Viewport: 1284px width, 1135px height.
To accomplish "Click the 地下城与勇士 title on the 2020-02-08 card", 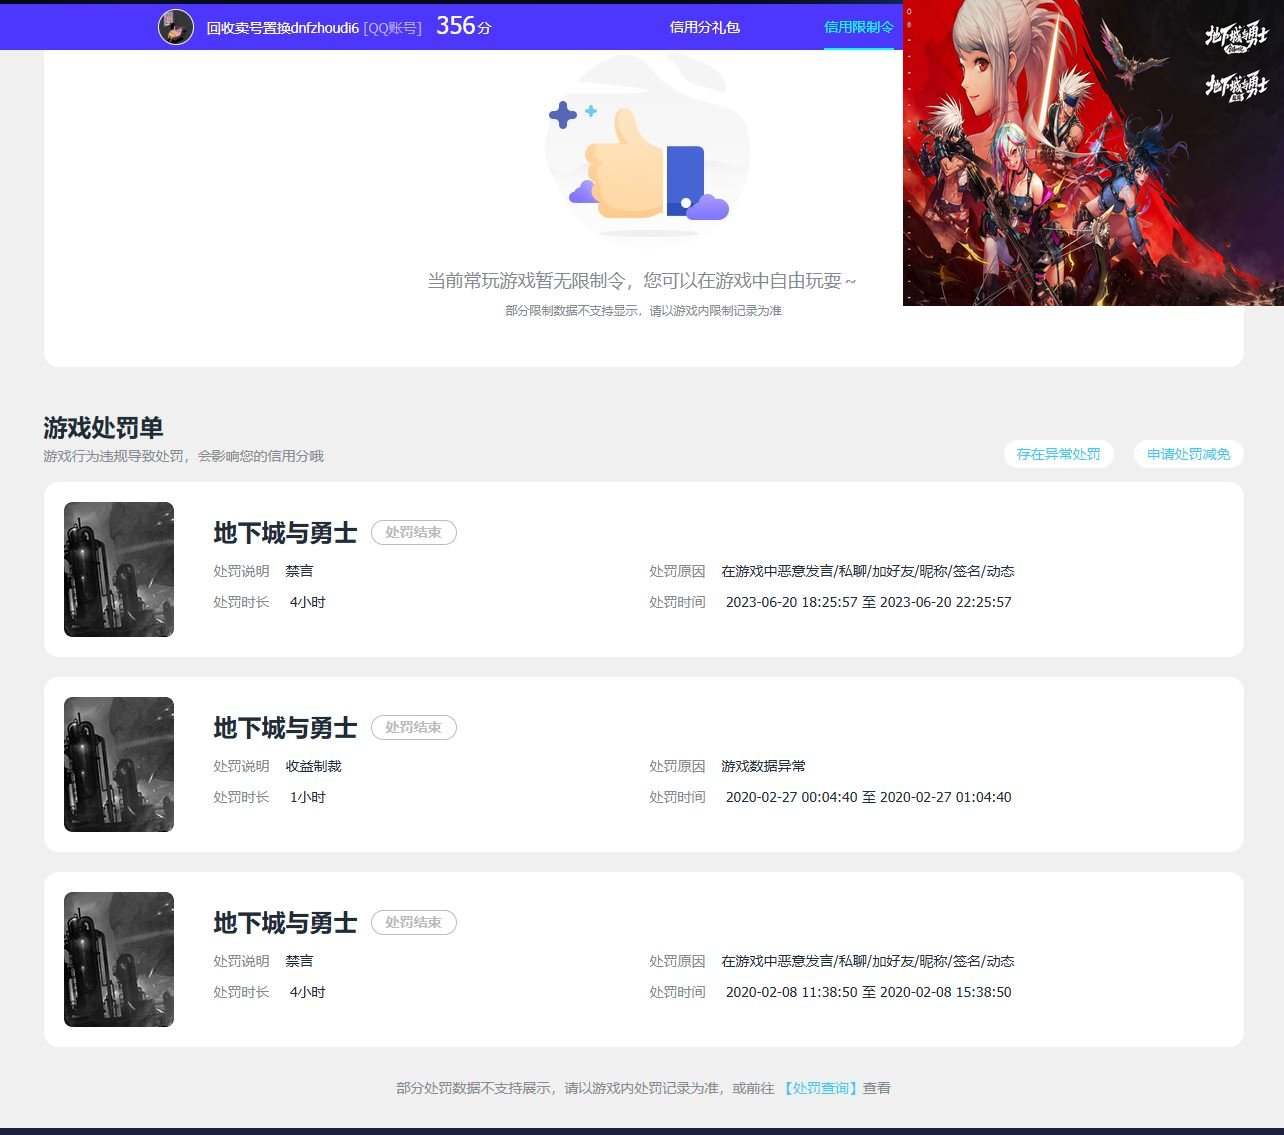I will coord(285,923).
